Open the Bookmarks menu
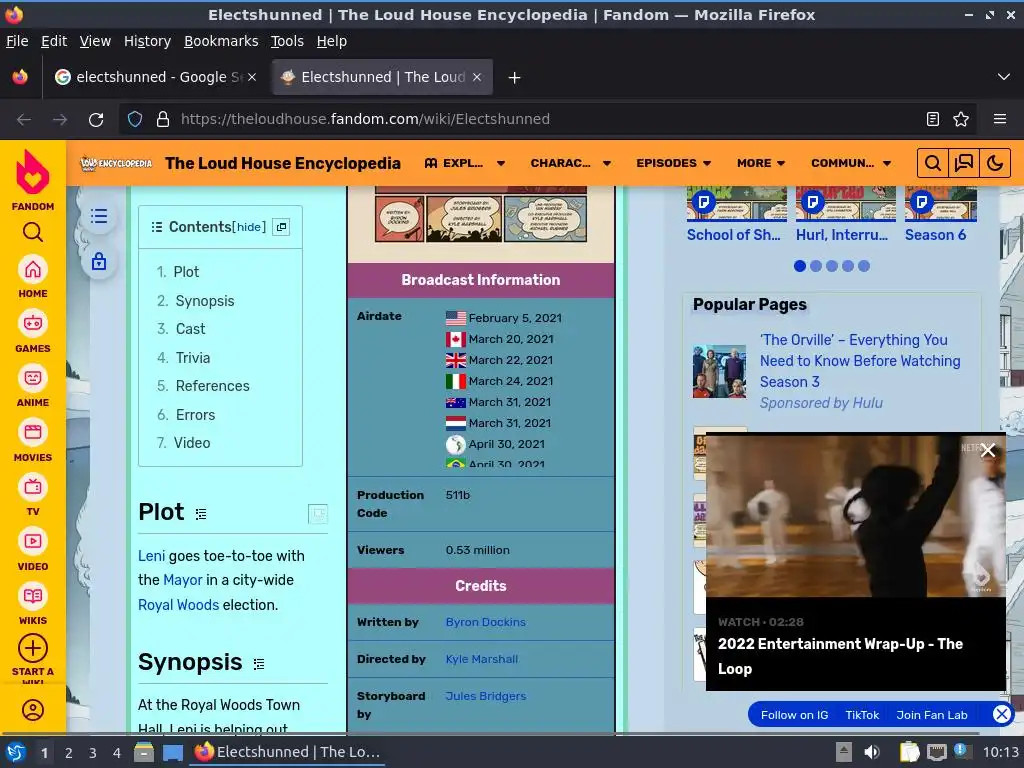The width and height of the screenshot is (1024, 768). click(x=221, y=41)
